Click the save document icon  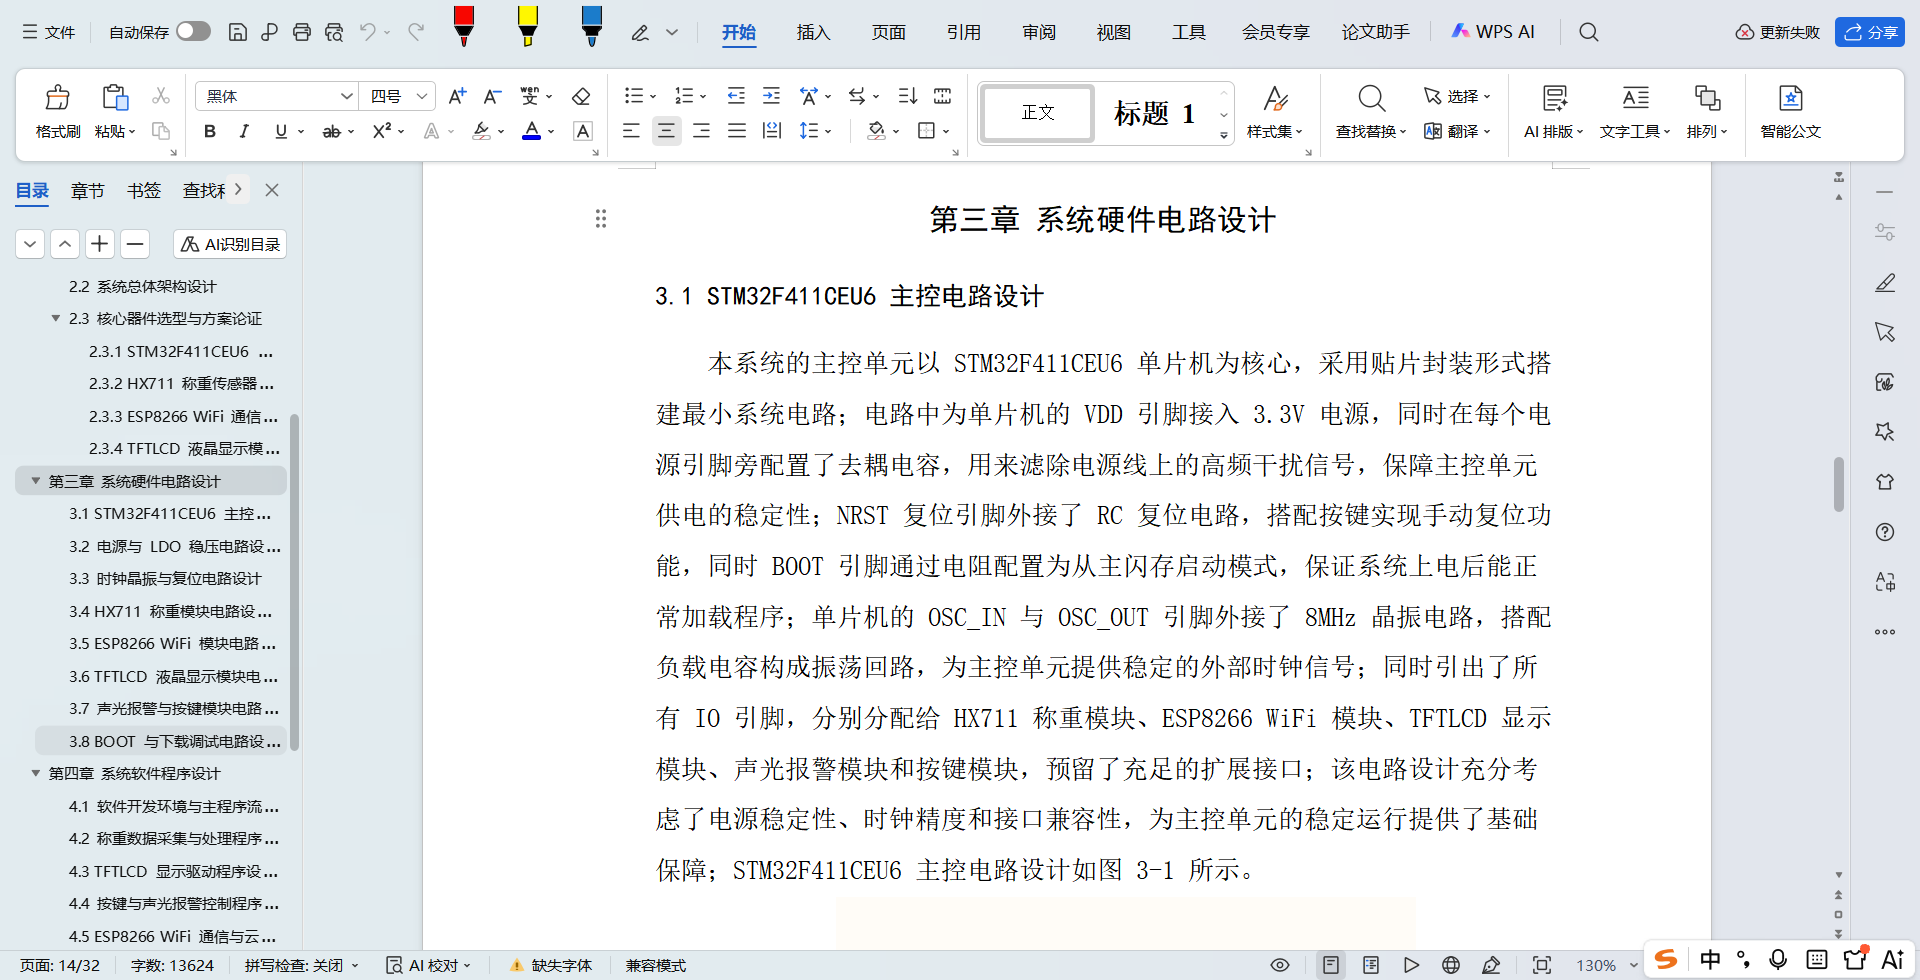(x=238, y=32)
